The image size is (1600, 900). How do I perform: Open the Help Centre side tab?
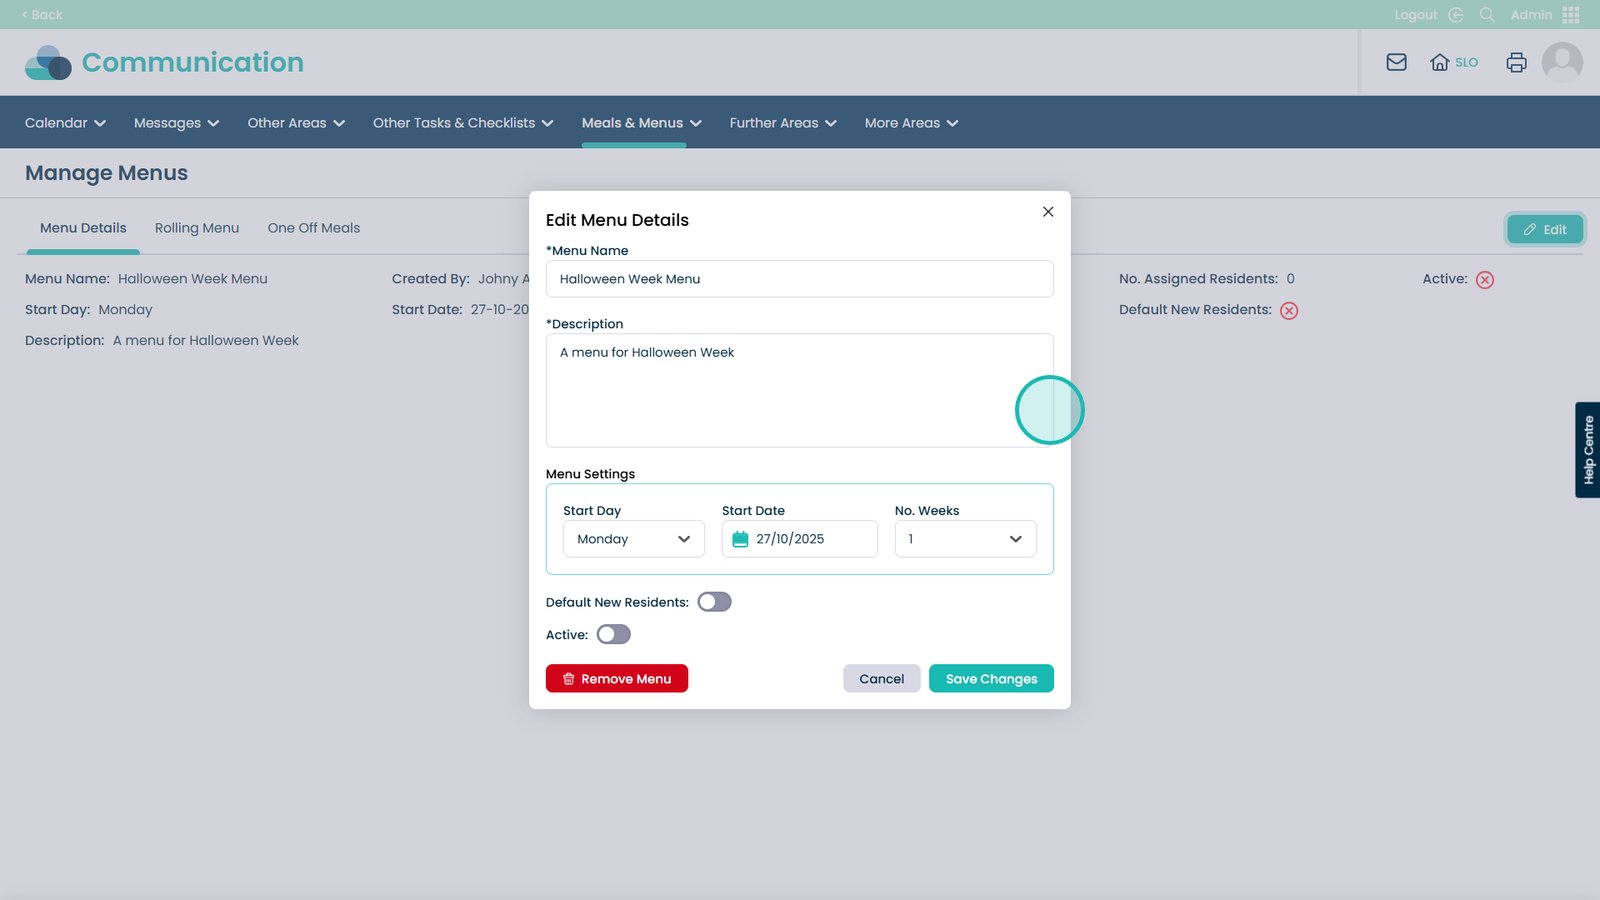pos(1587,450)
